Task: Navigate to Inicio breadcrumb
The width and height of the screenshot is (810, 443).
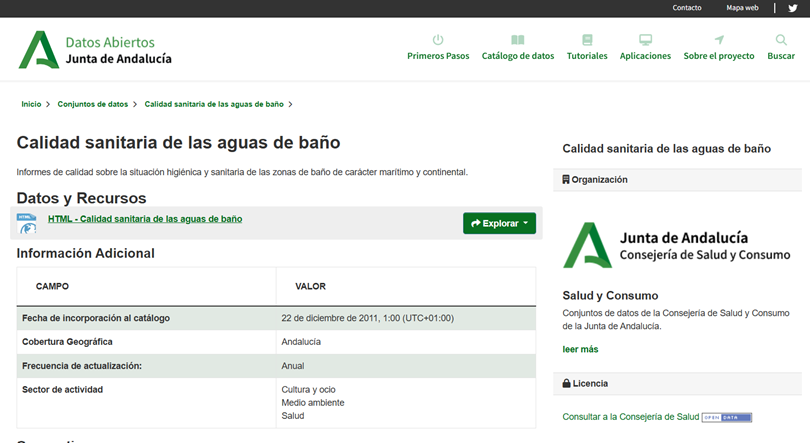Action: click(31, 104)
